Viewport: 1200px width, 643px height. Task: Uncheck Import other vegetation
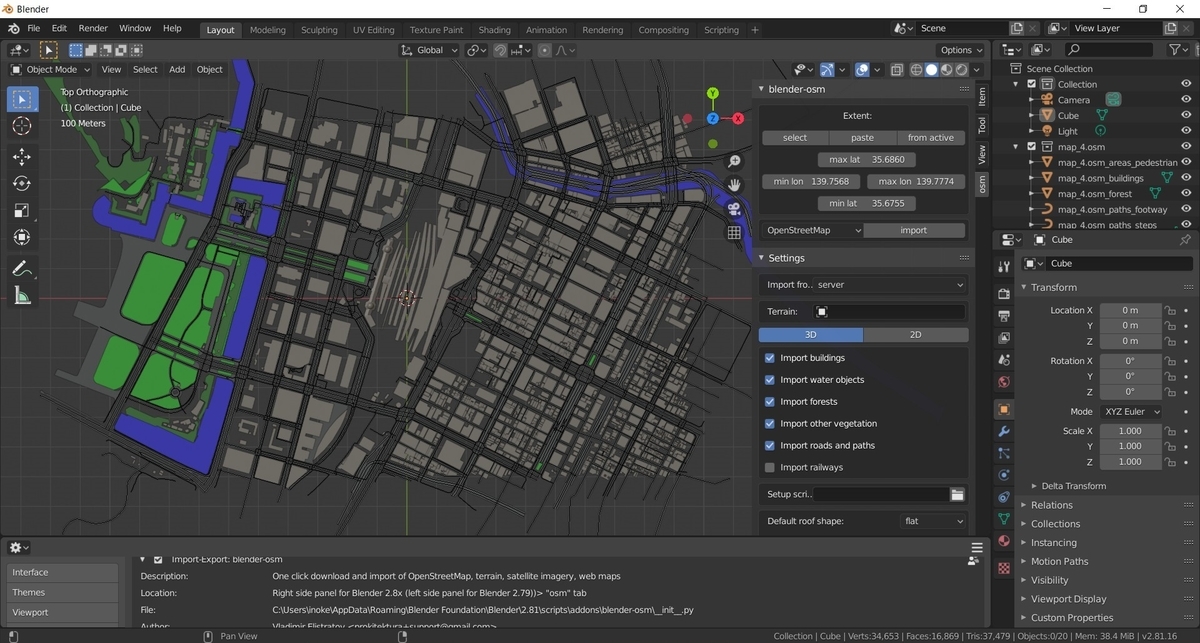pyautogui.click(x=769, y=424)
